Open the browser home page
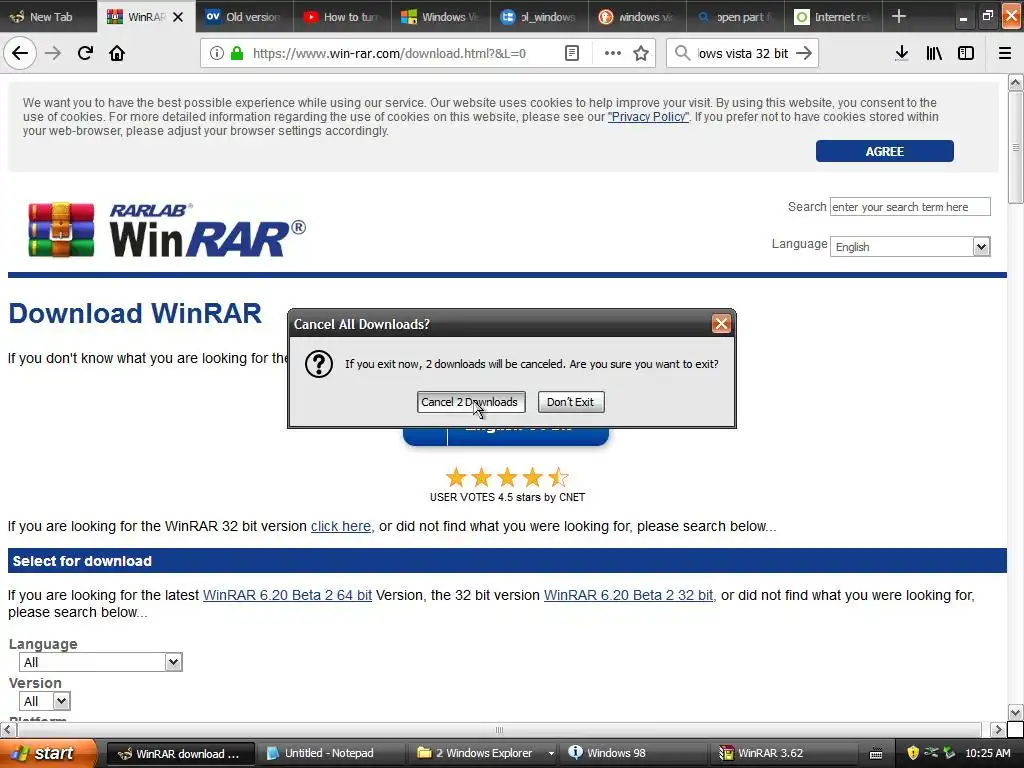The height and width of the screenshot is (768, 1024). [x=117, y=53]
